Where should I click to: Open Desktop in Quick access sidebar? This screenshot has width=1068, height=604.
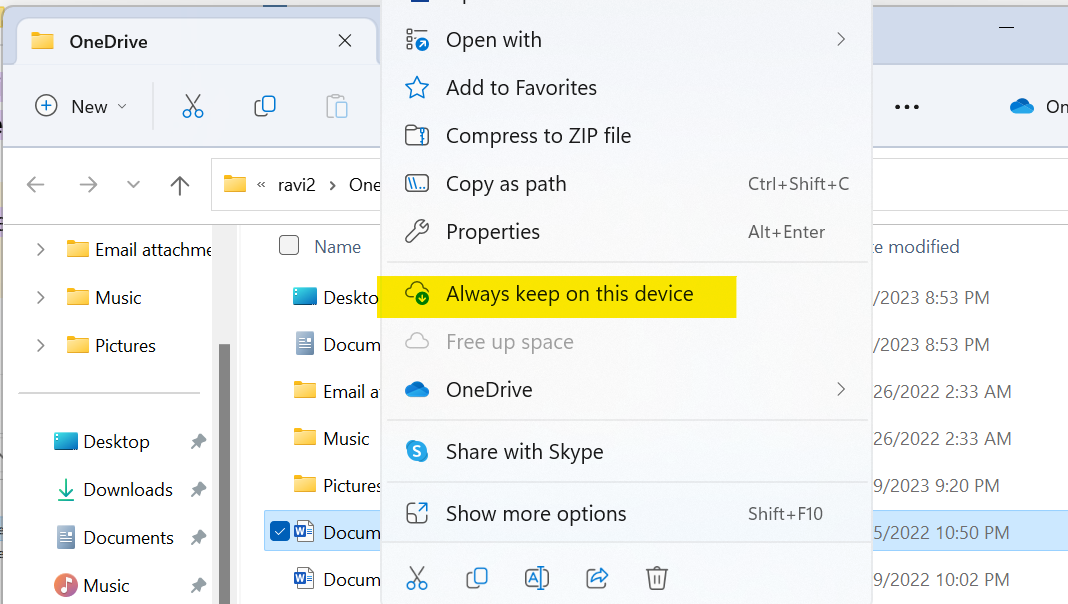point(116,442)
